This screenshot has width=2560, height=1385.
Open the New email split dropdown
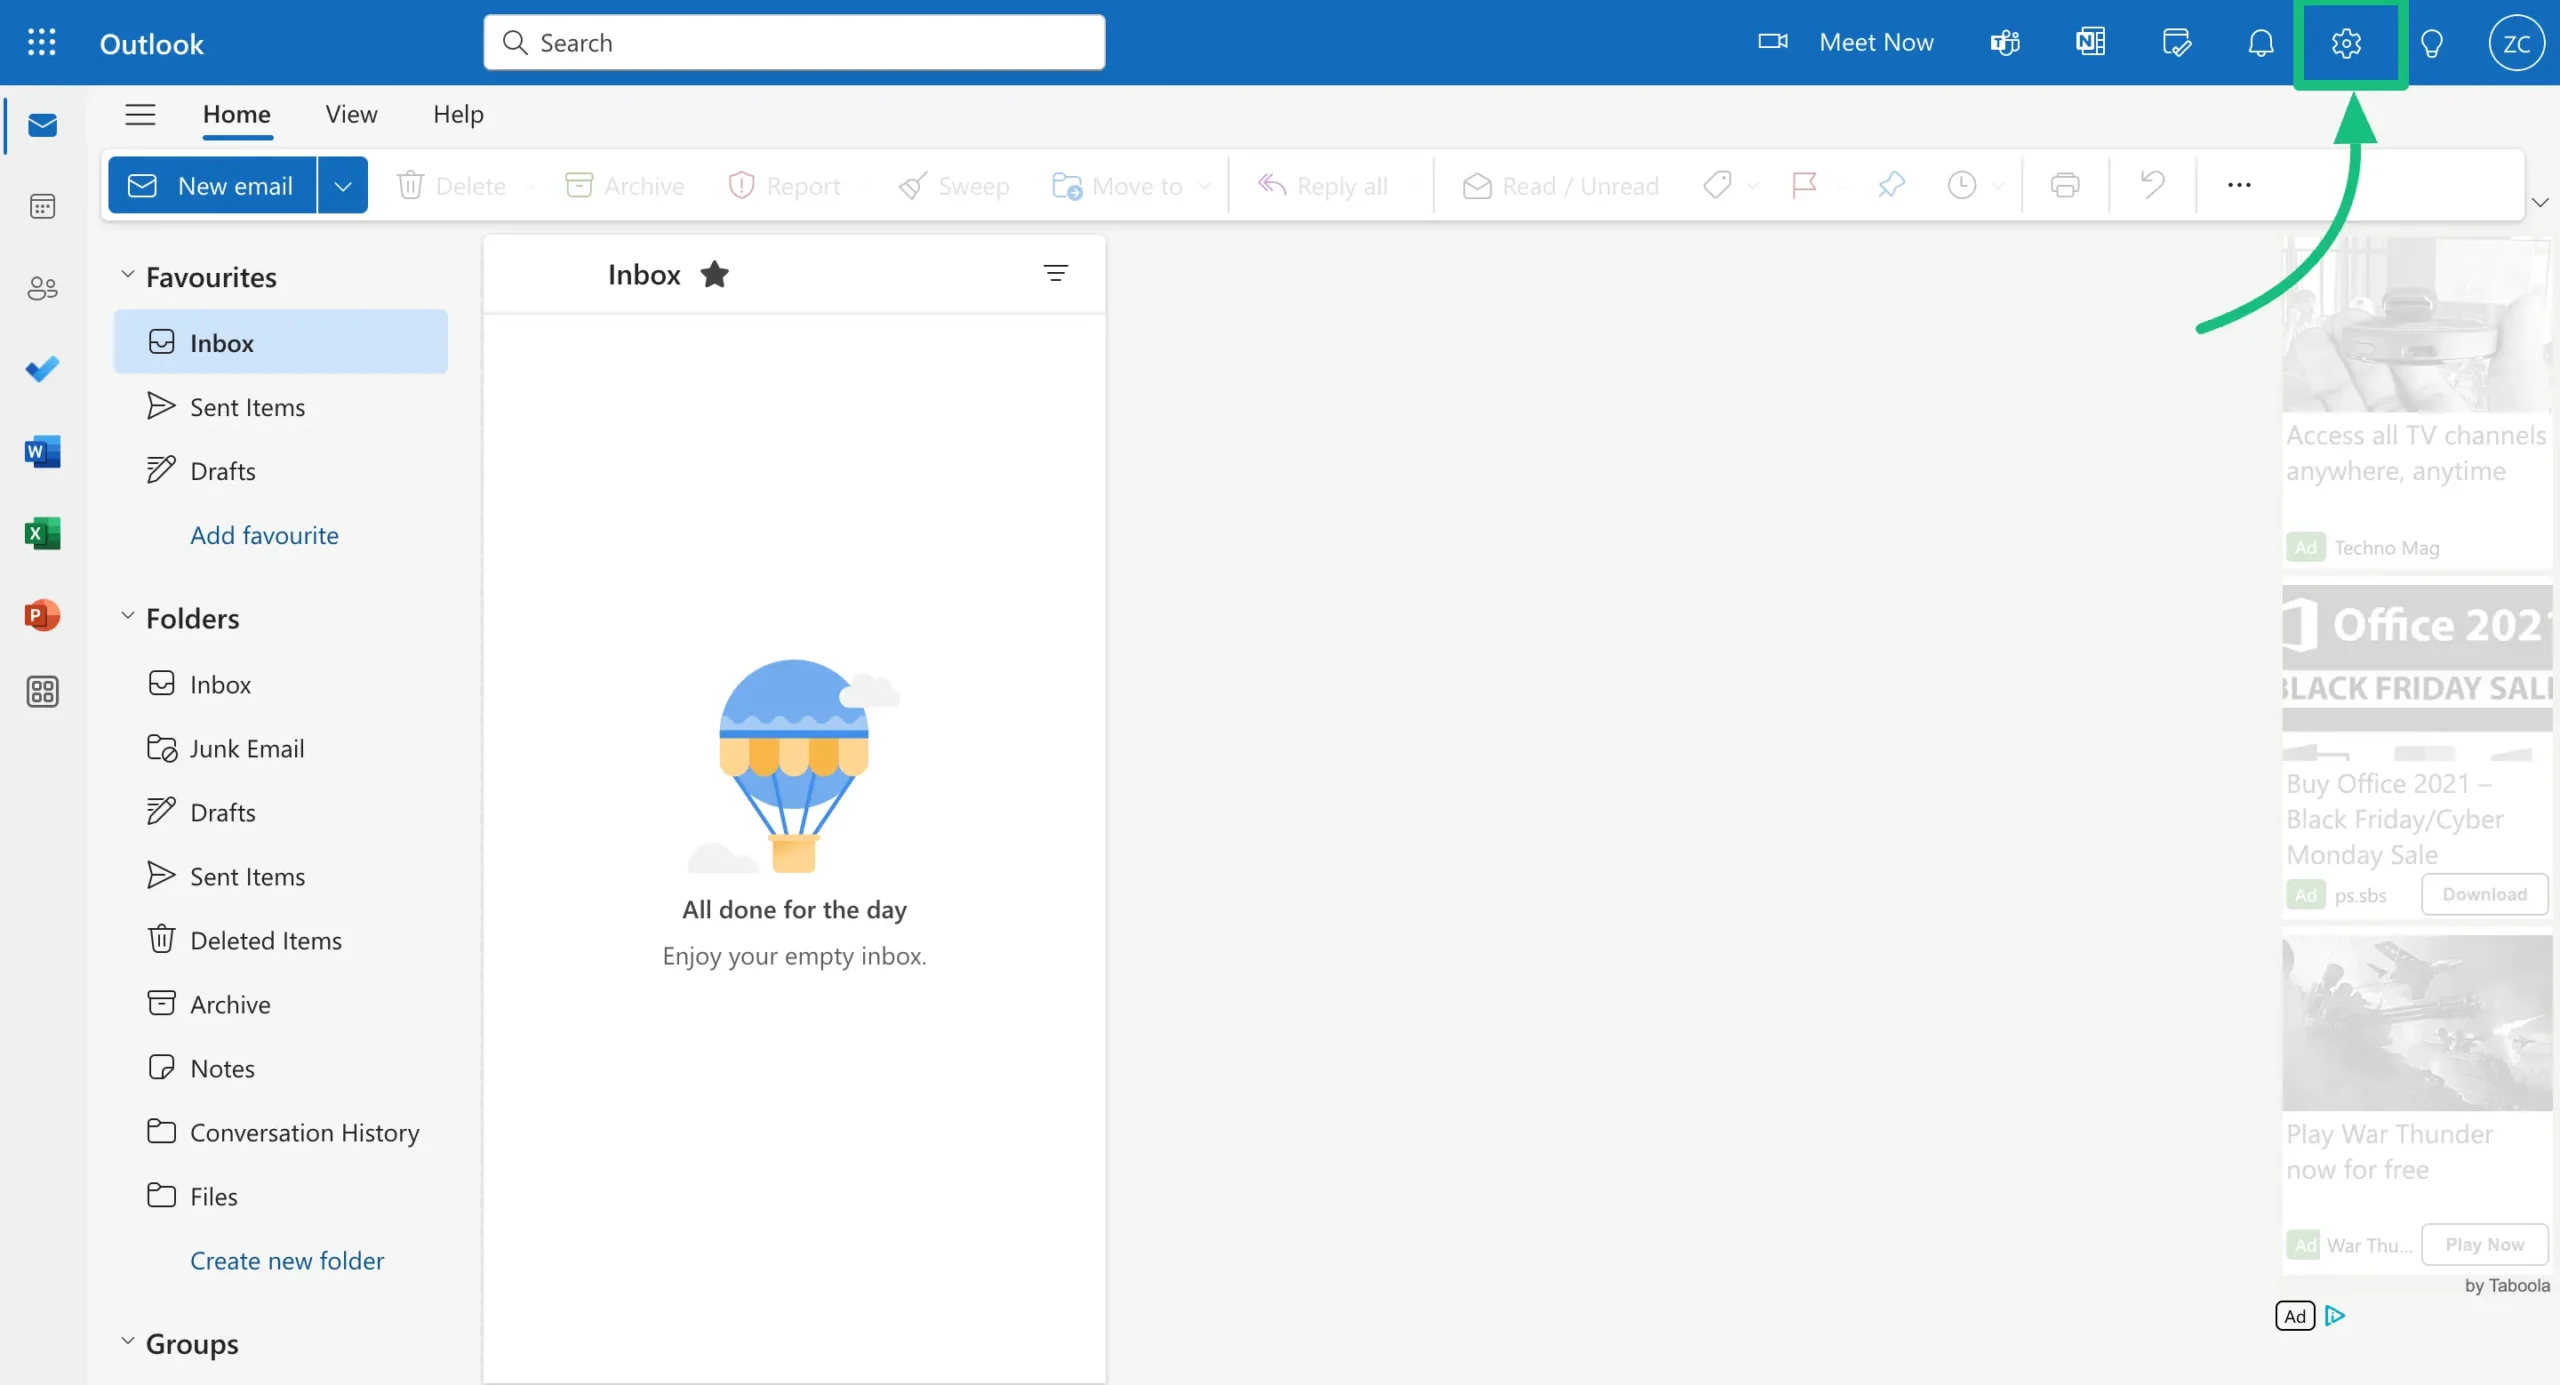coord(343,185)
